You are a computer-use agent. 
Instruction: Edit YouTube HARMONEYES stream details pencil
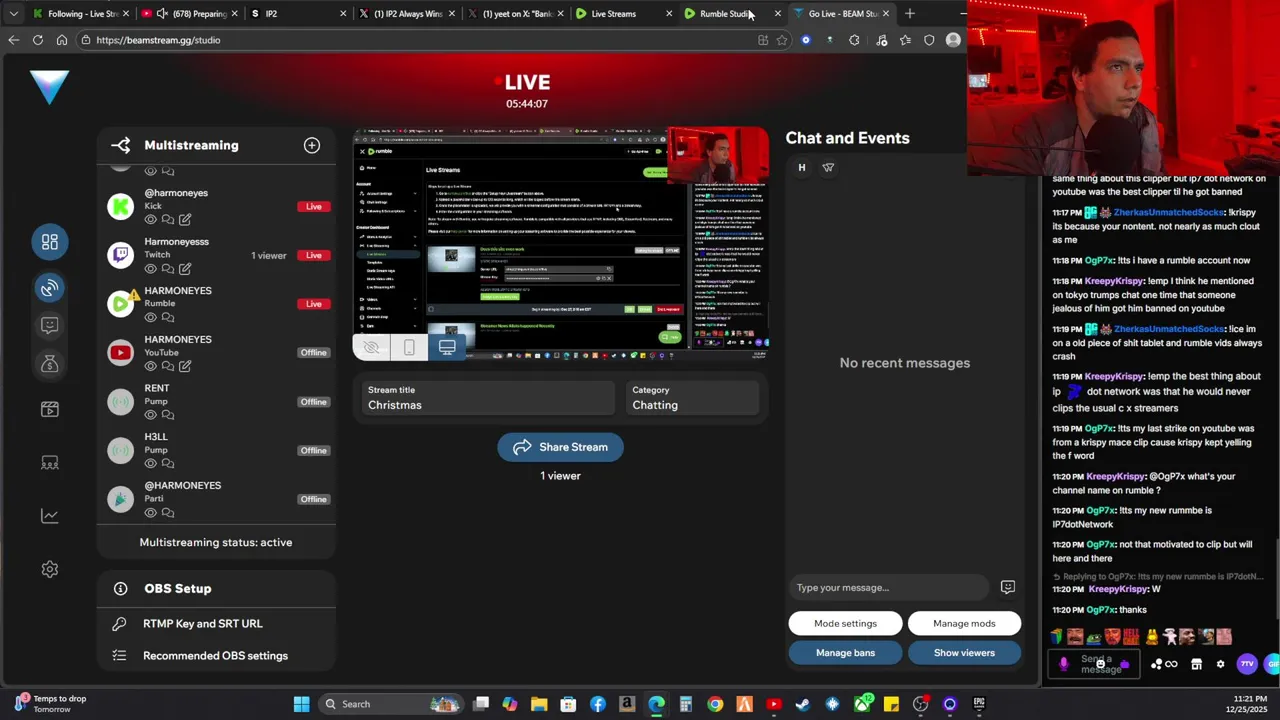coord(185,366)
